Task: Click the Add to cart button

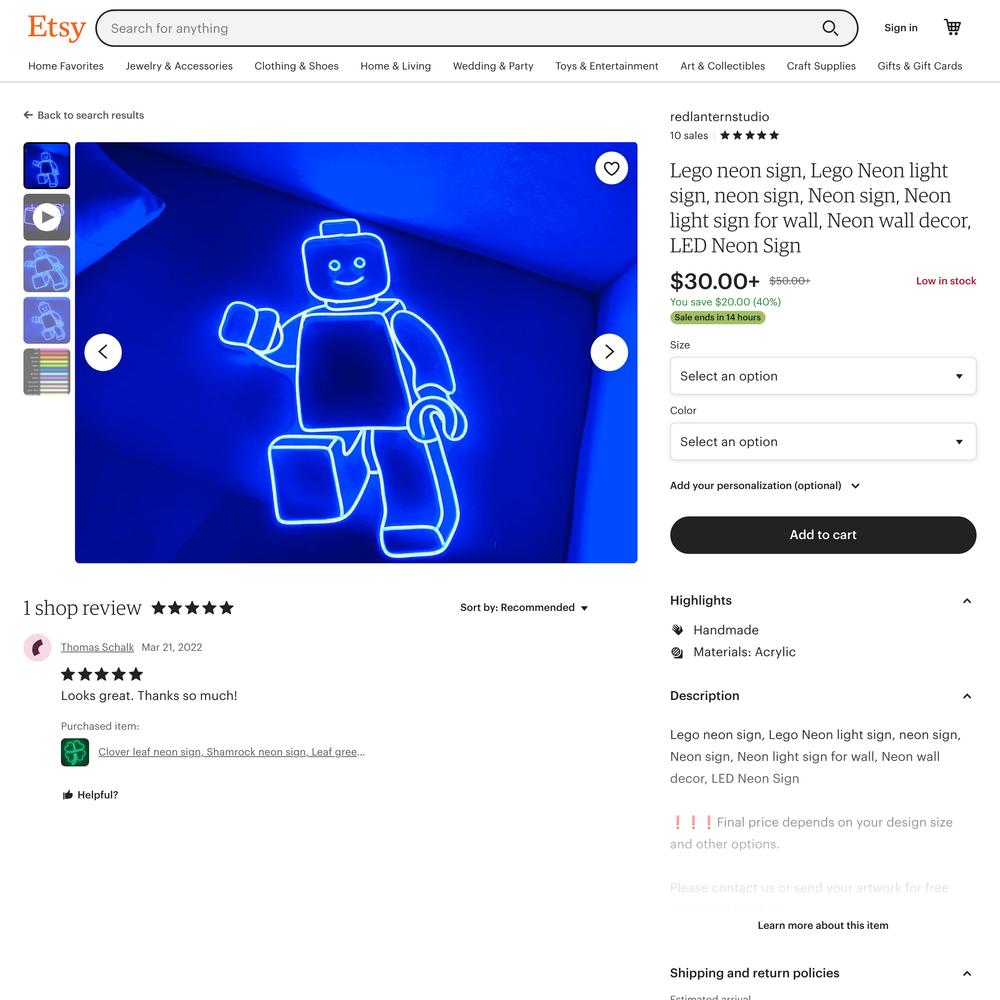Action: coord(823,535)
